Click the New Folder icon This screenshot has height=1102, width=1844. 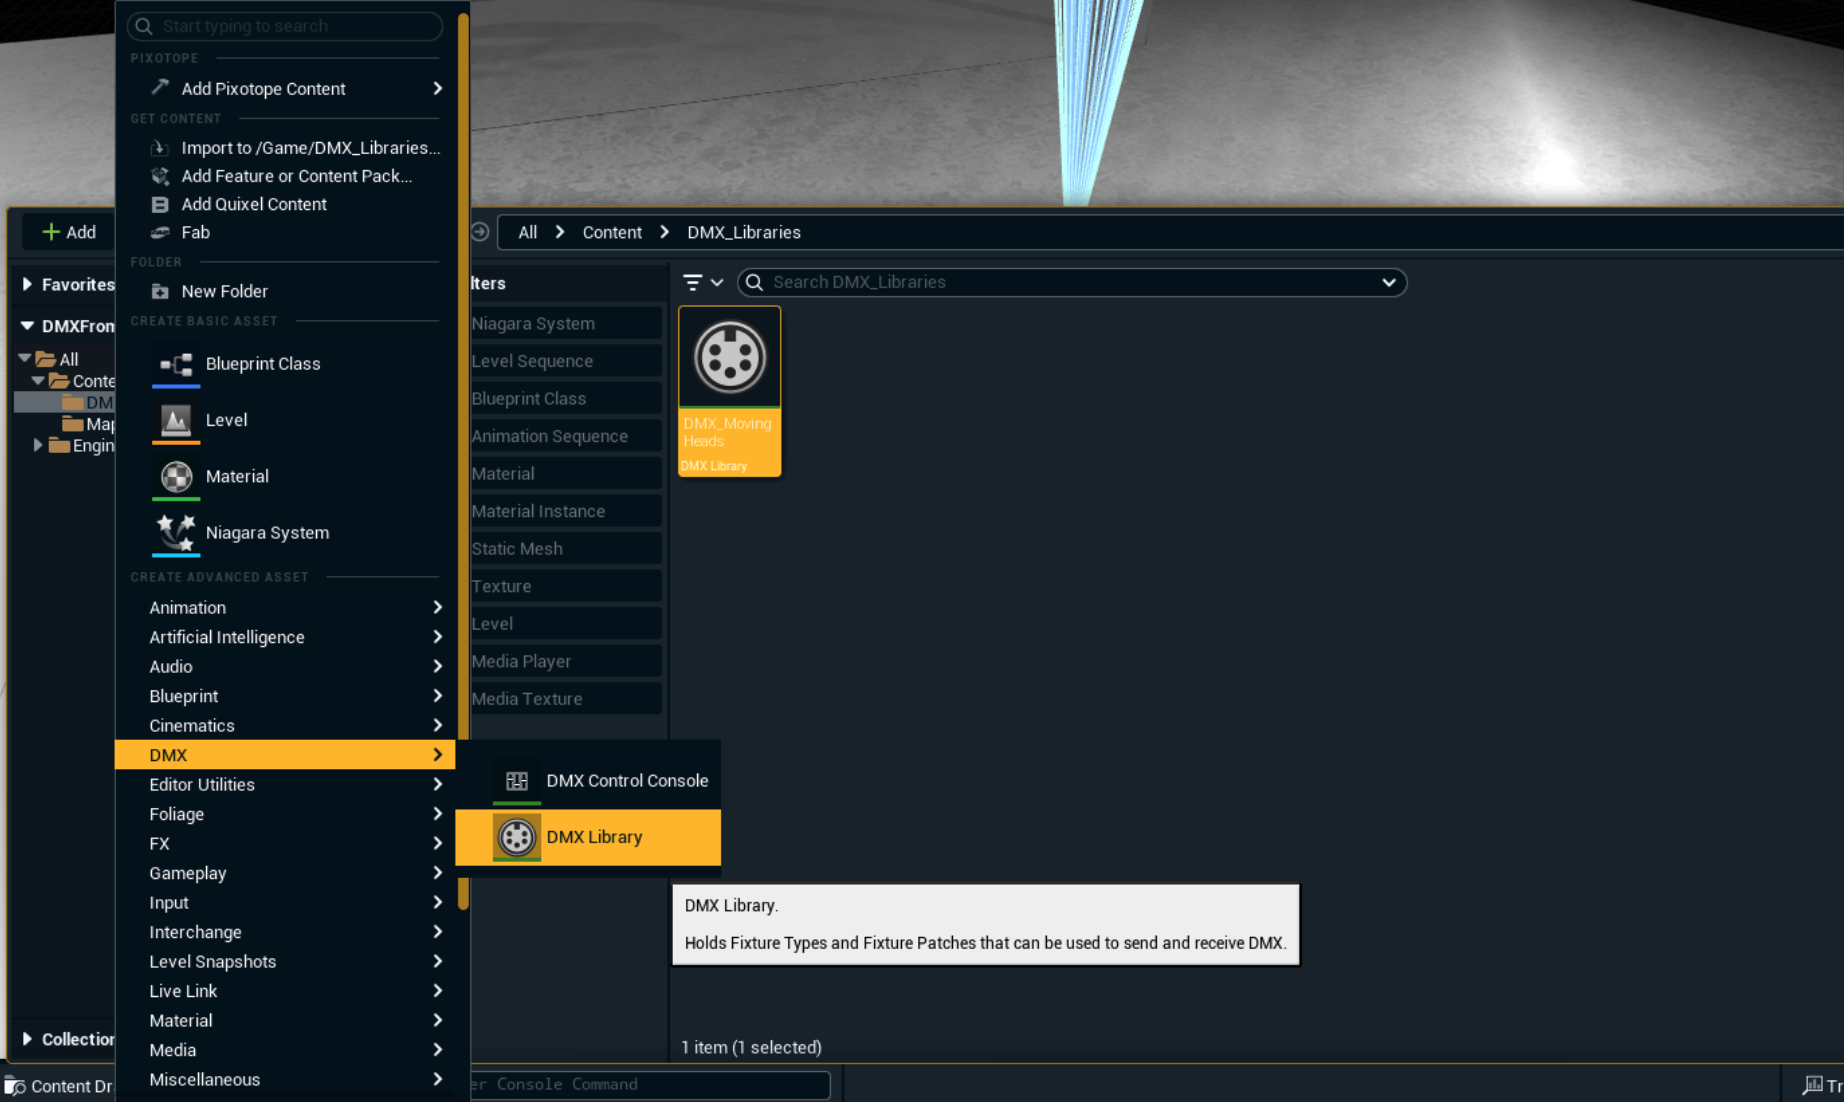[x=160, y=292]
